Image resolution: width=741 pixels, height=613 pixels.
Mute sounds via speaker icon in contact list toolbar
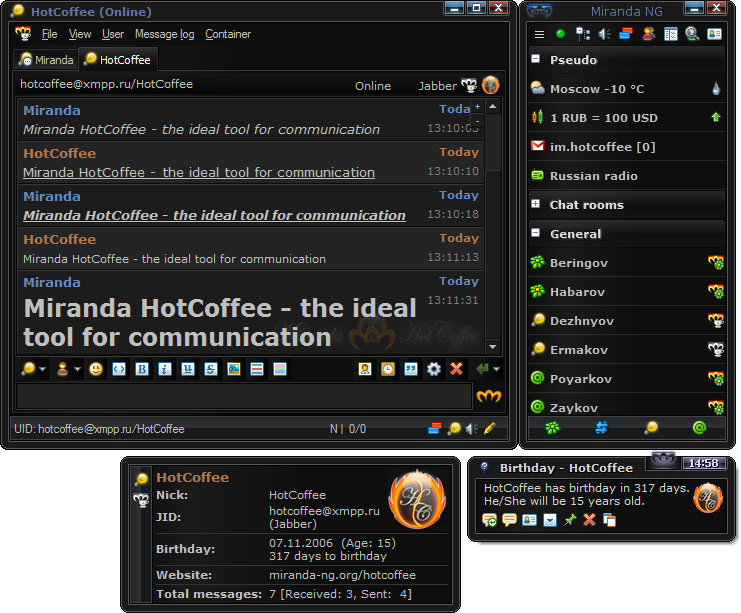click(x=604, y=34)
